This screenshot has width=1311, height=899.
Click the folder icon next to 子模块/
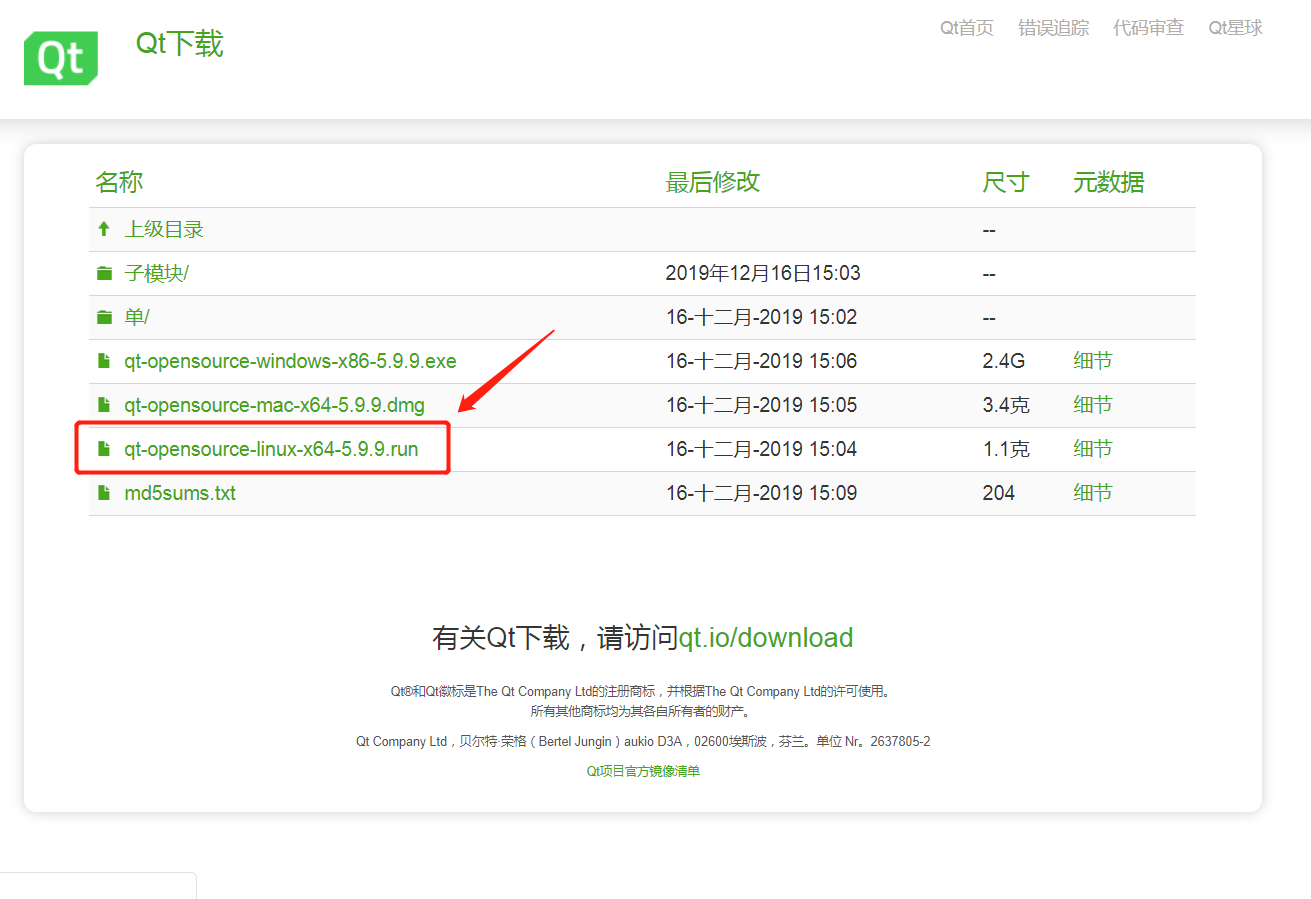pyautogui.click(x=104, y=272)
